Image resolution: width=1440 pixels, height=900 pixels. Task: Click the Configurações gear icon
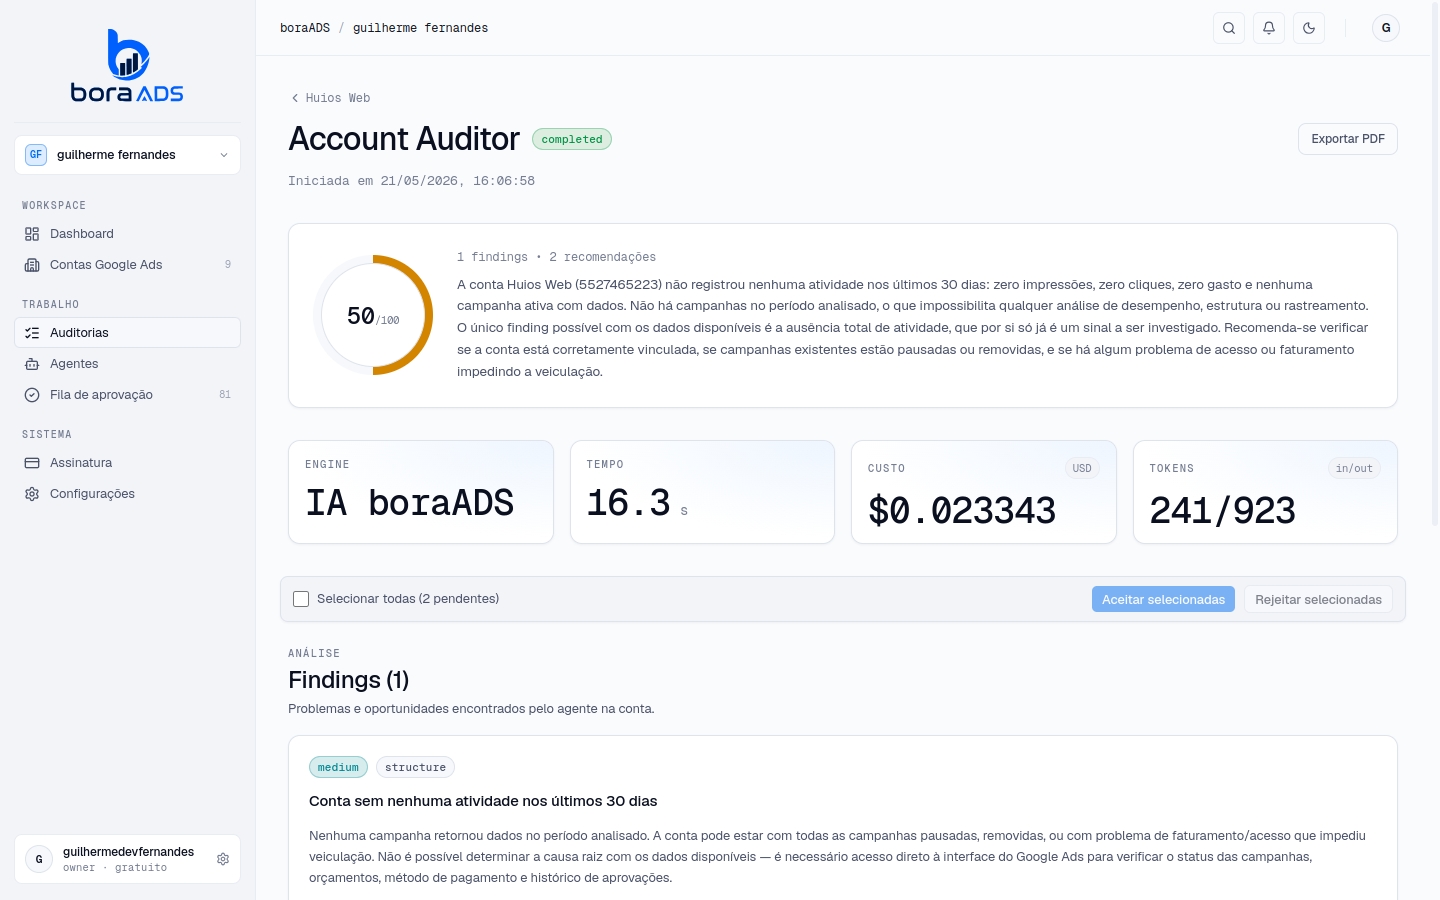32,494
